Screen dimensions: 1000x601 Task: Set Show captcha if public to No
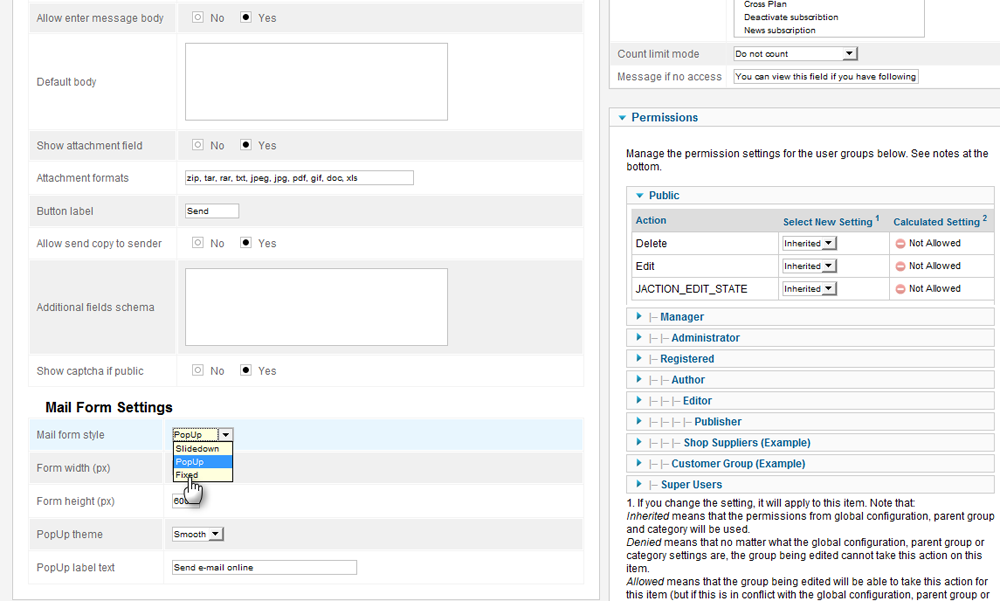click(x=198, y=371)
